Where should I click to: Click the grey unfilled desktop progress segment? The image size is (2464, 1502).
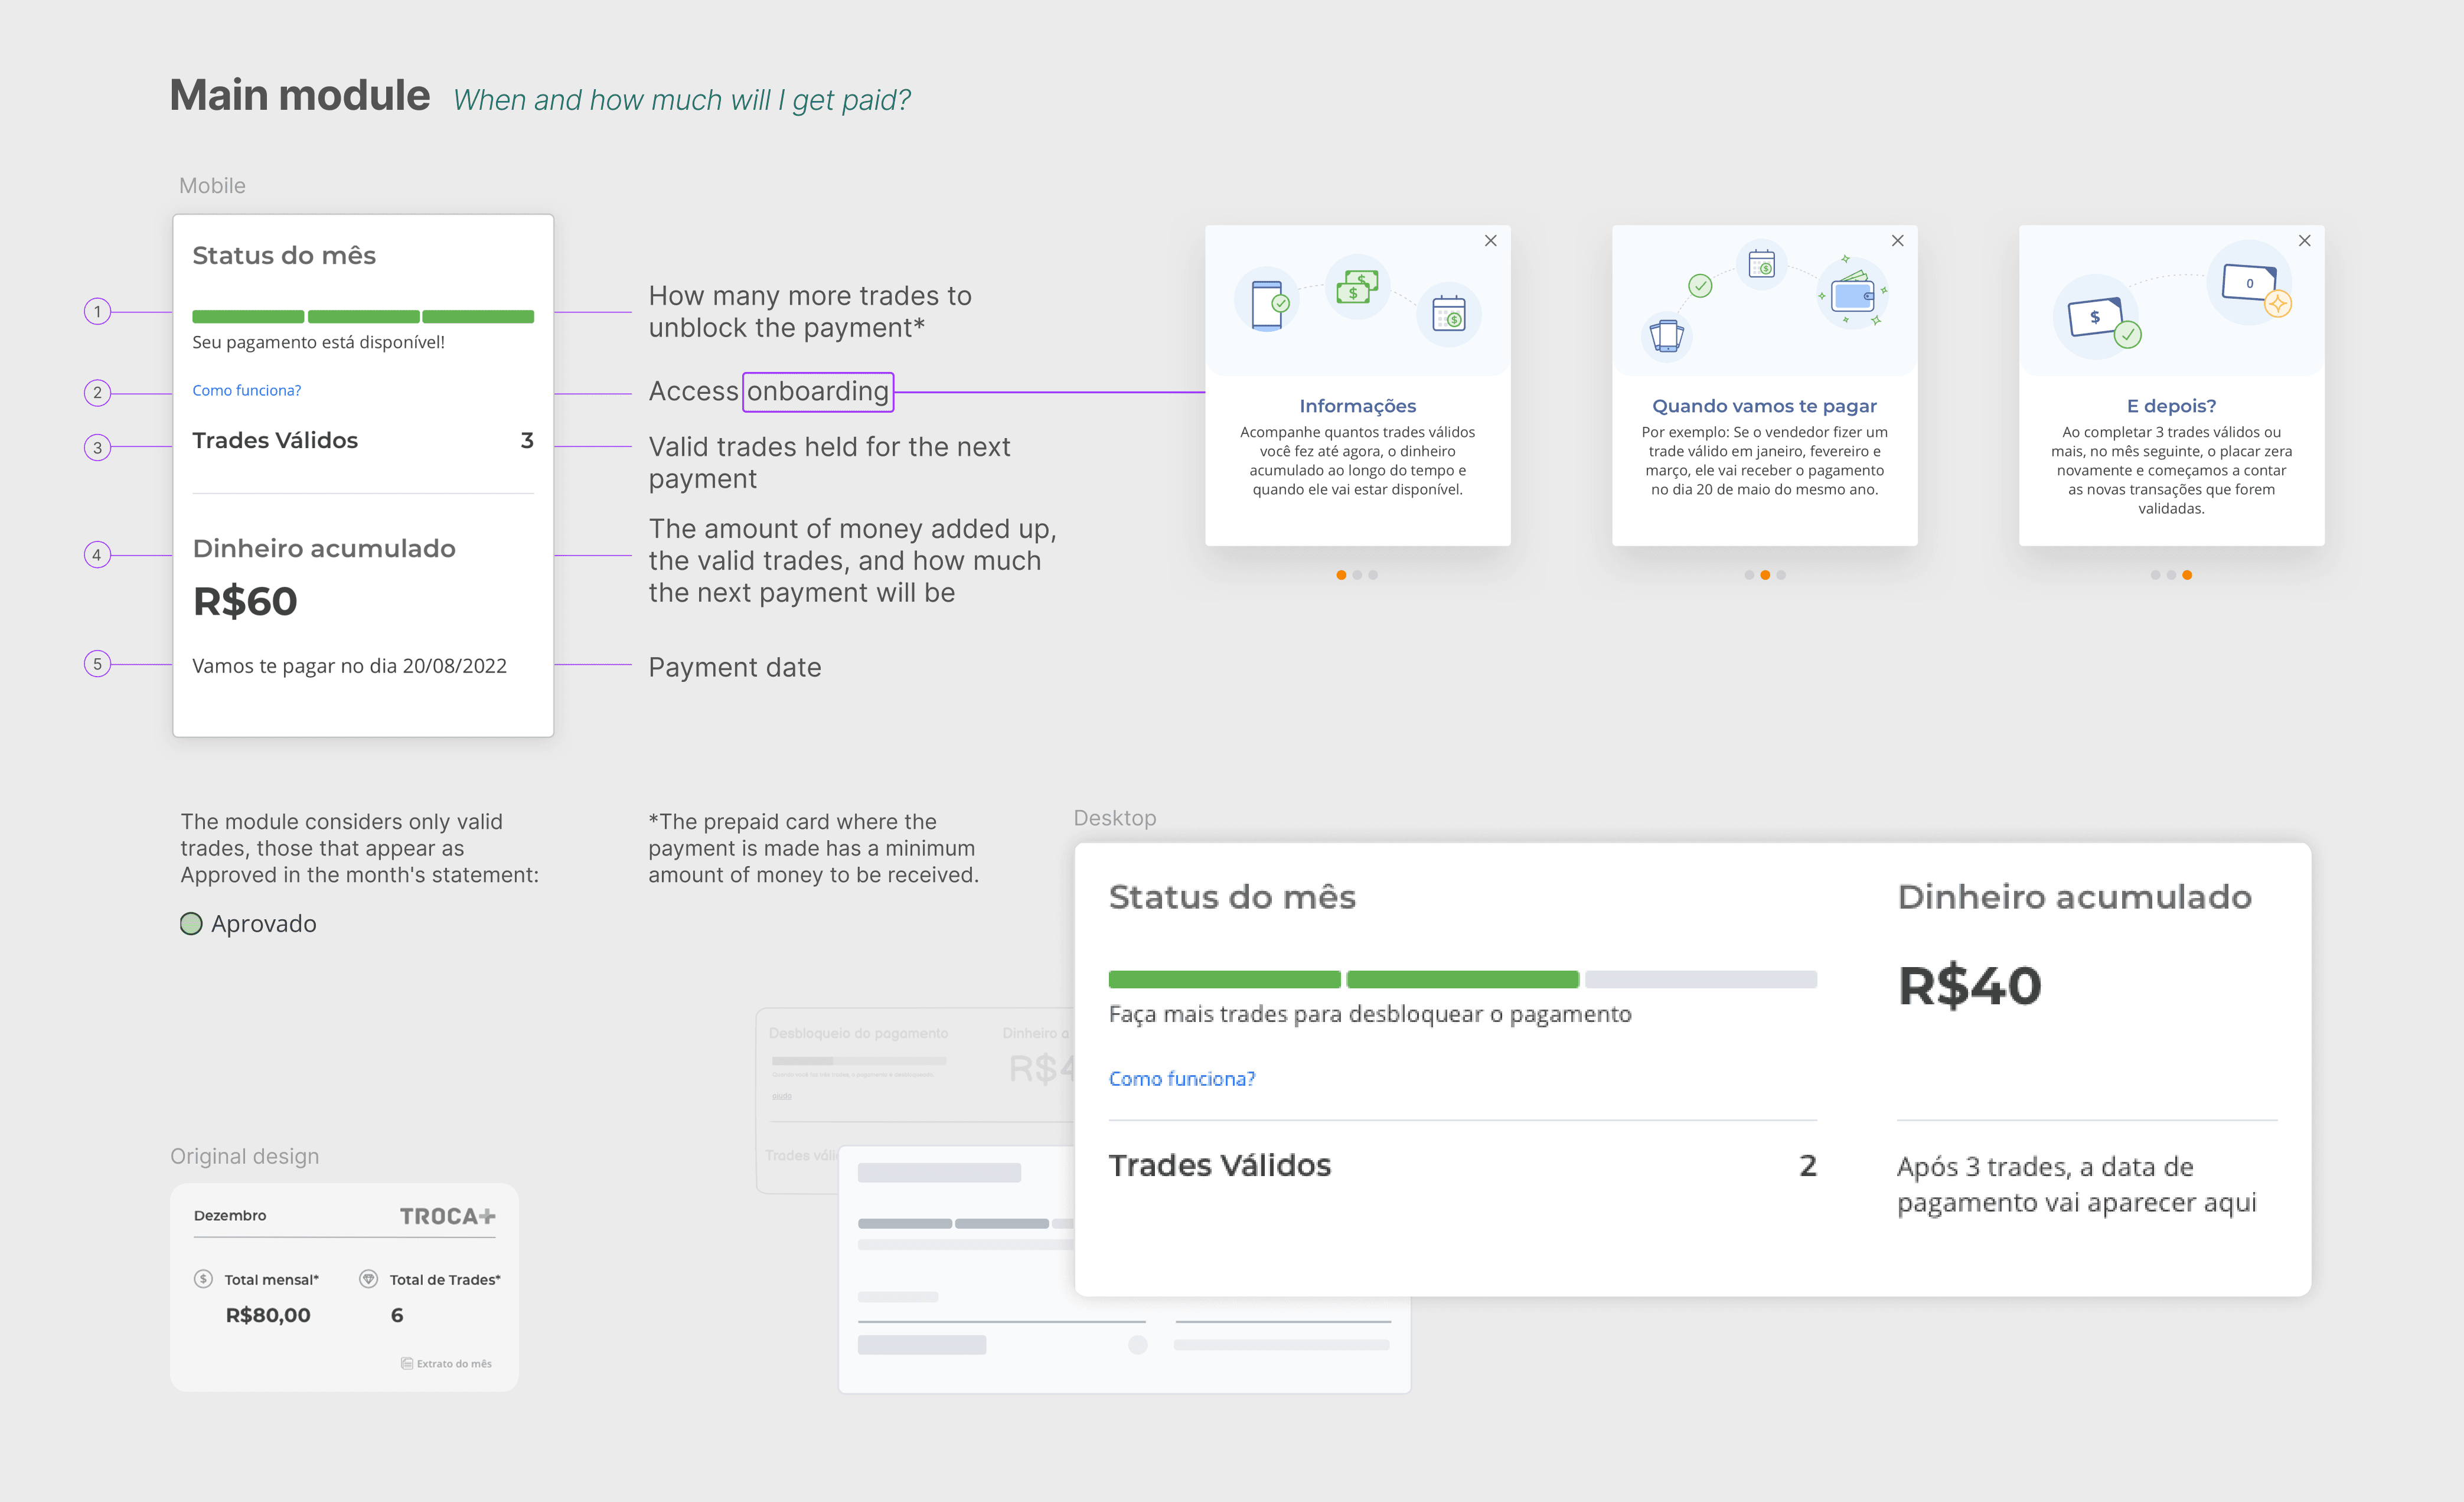pyautogui.click(x=1700, y=979)
